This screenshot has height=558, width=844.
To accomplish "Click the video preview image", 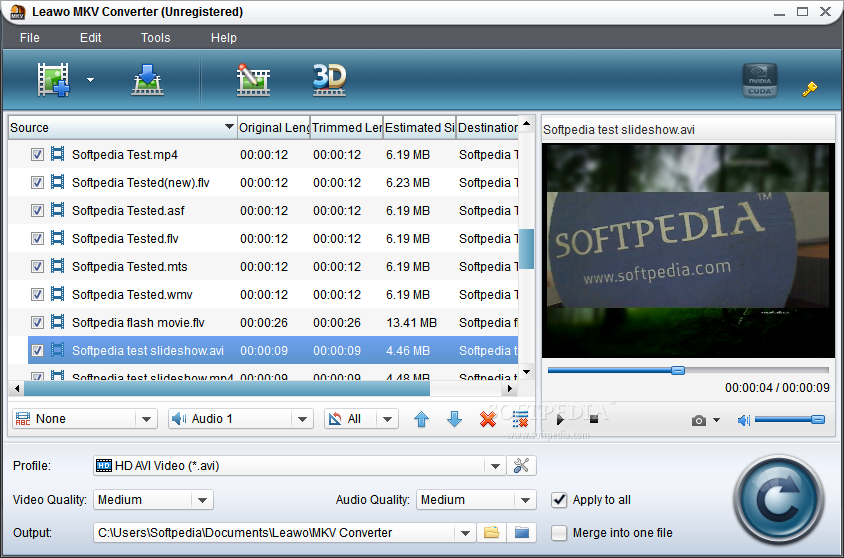I will click(x=688, y=250).
